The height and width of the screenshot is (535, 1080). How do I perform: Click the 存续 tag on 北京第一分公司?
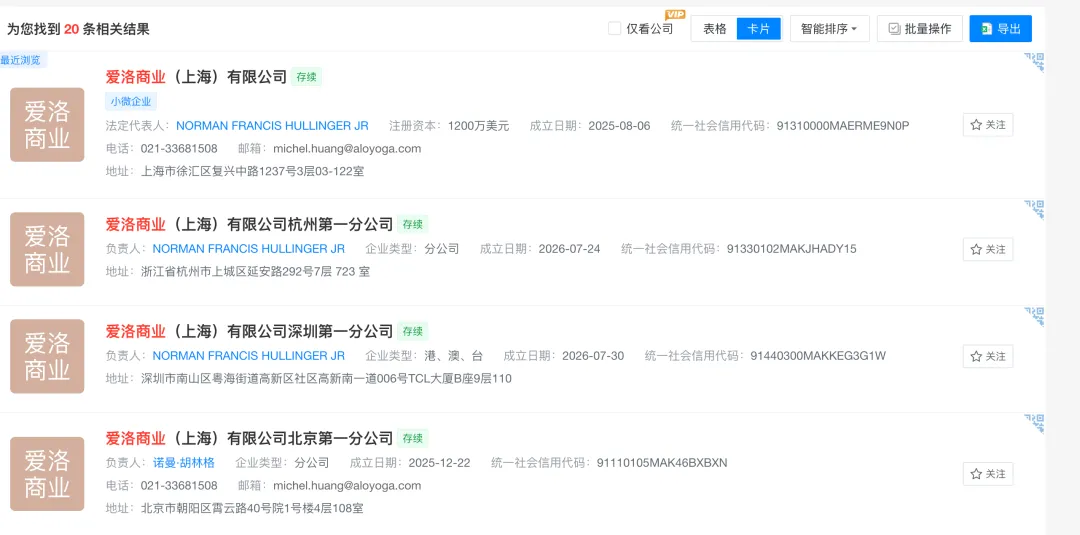click(413, 438)
